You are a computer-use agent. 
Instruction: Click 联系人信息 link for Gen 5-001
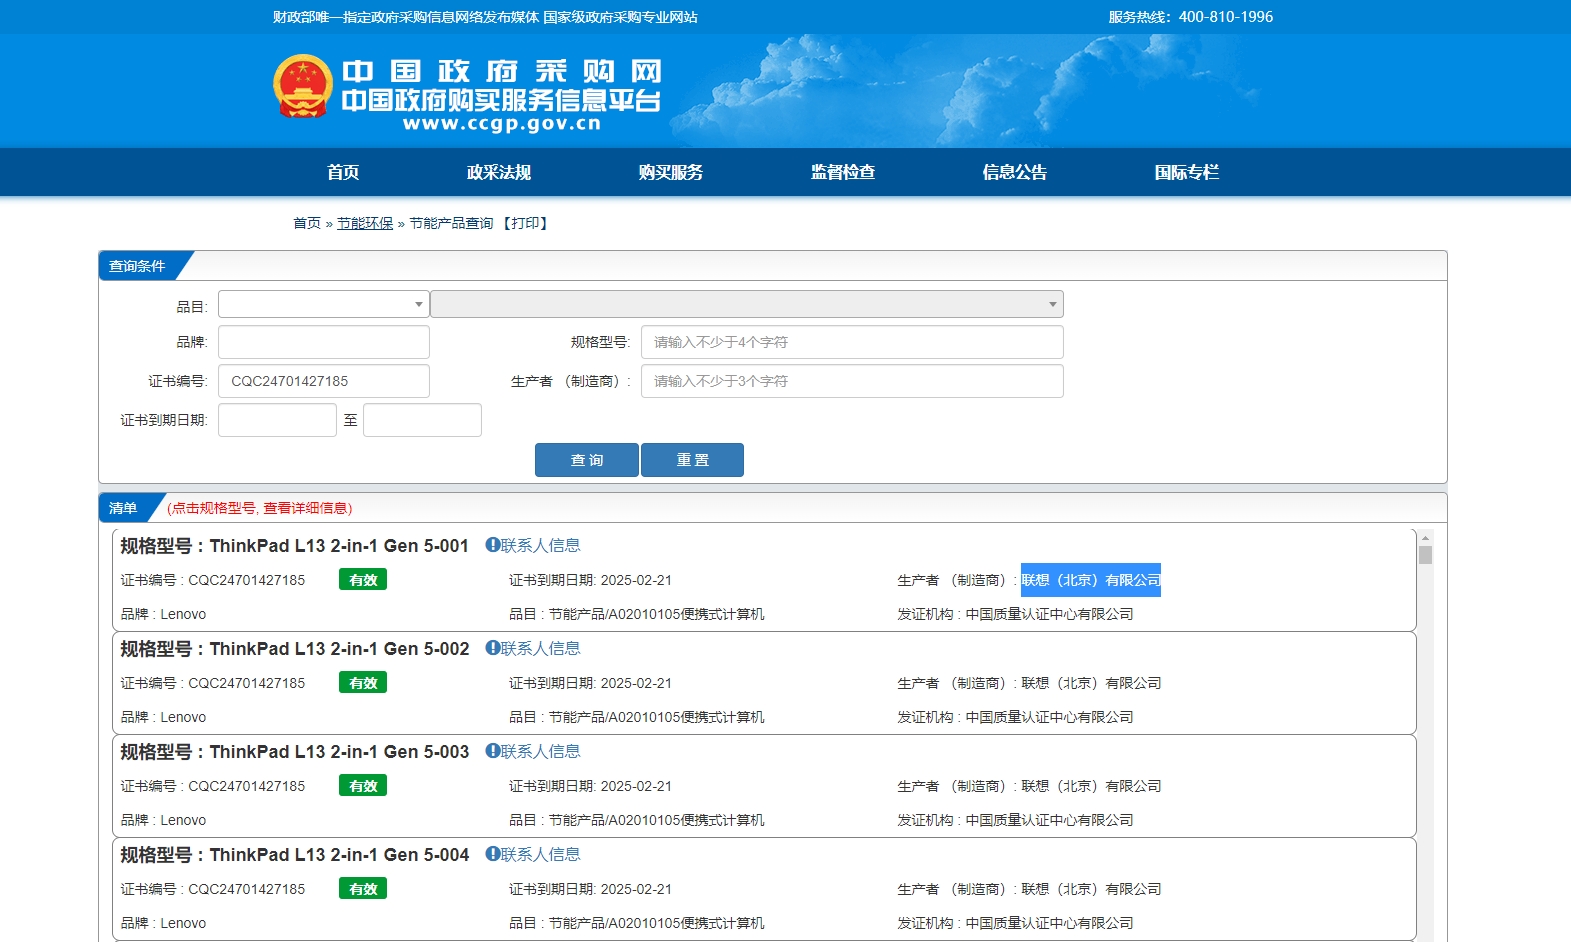pos(540,545)
